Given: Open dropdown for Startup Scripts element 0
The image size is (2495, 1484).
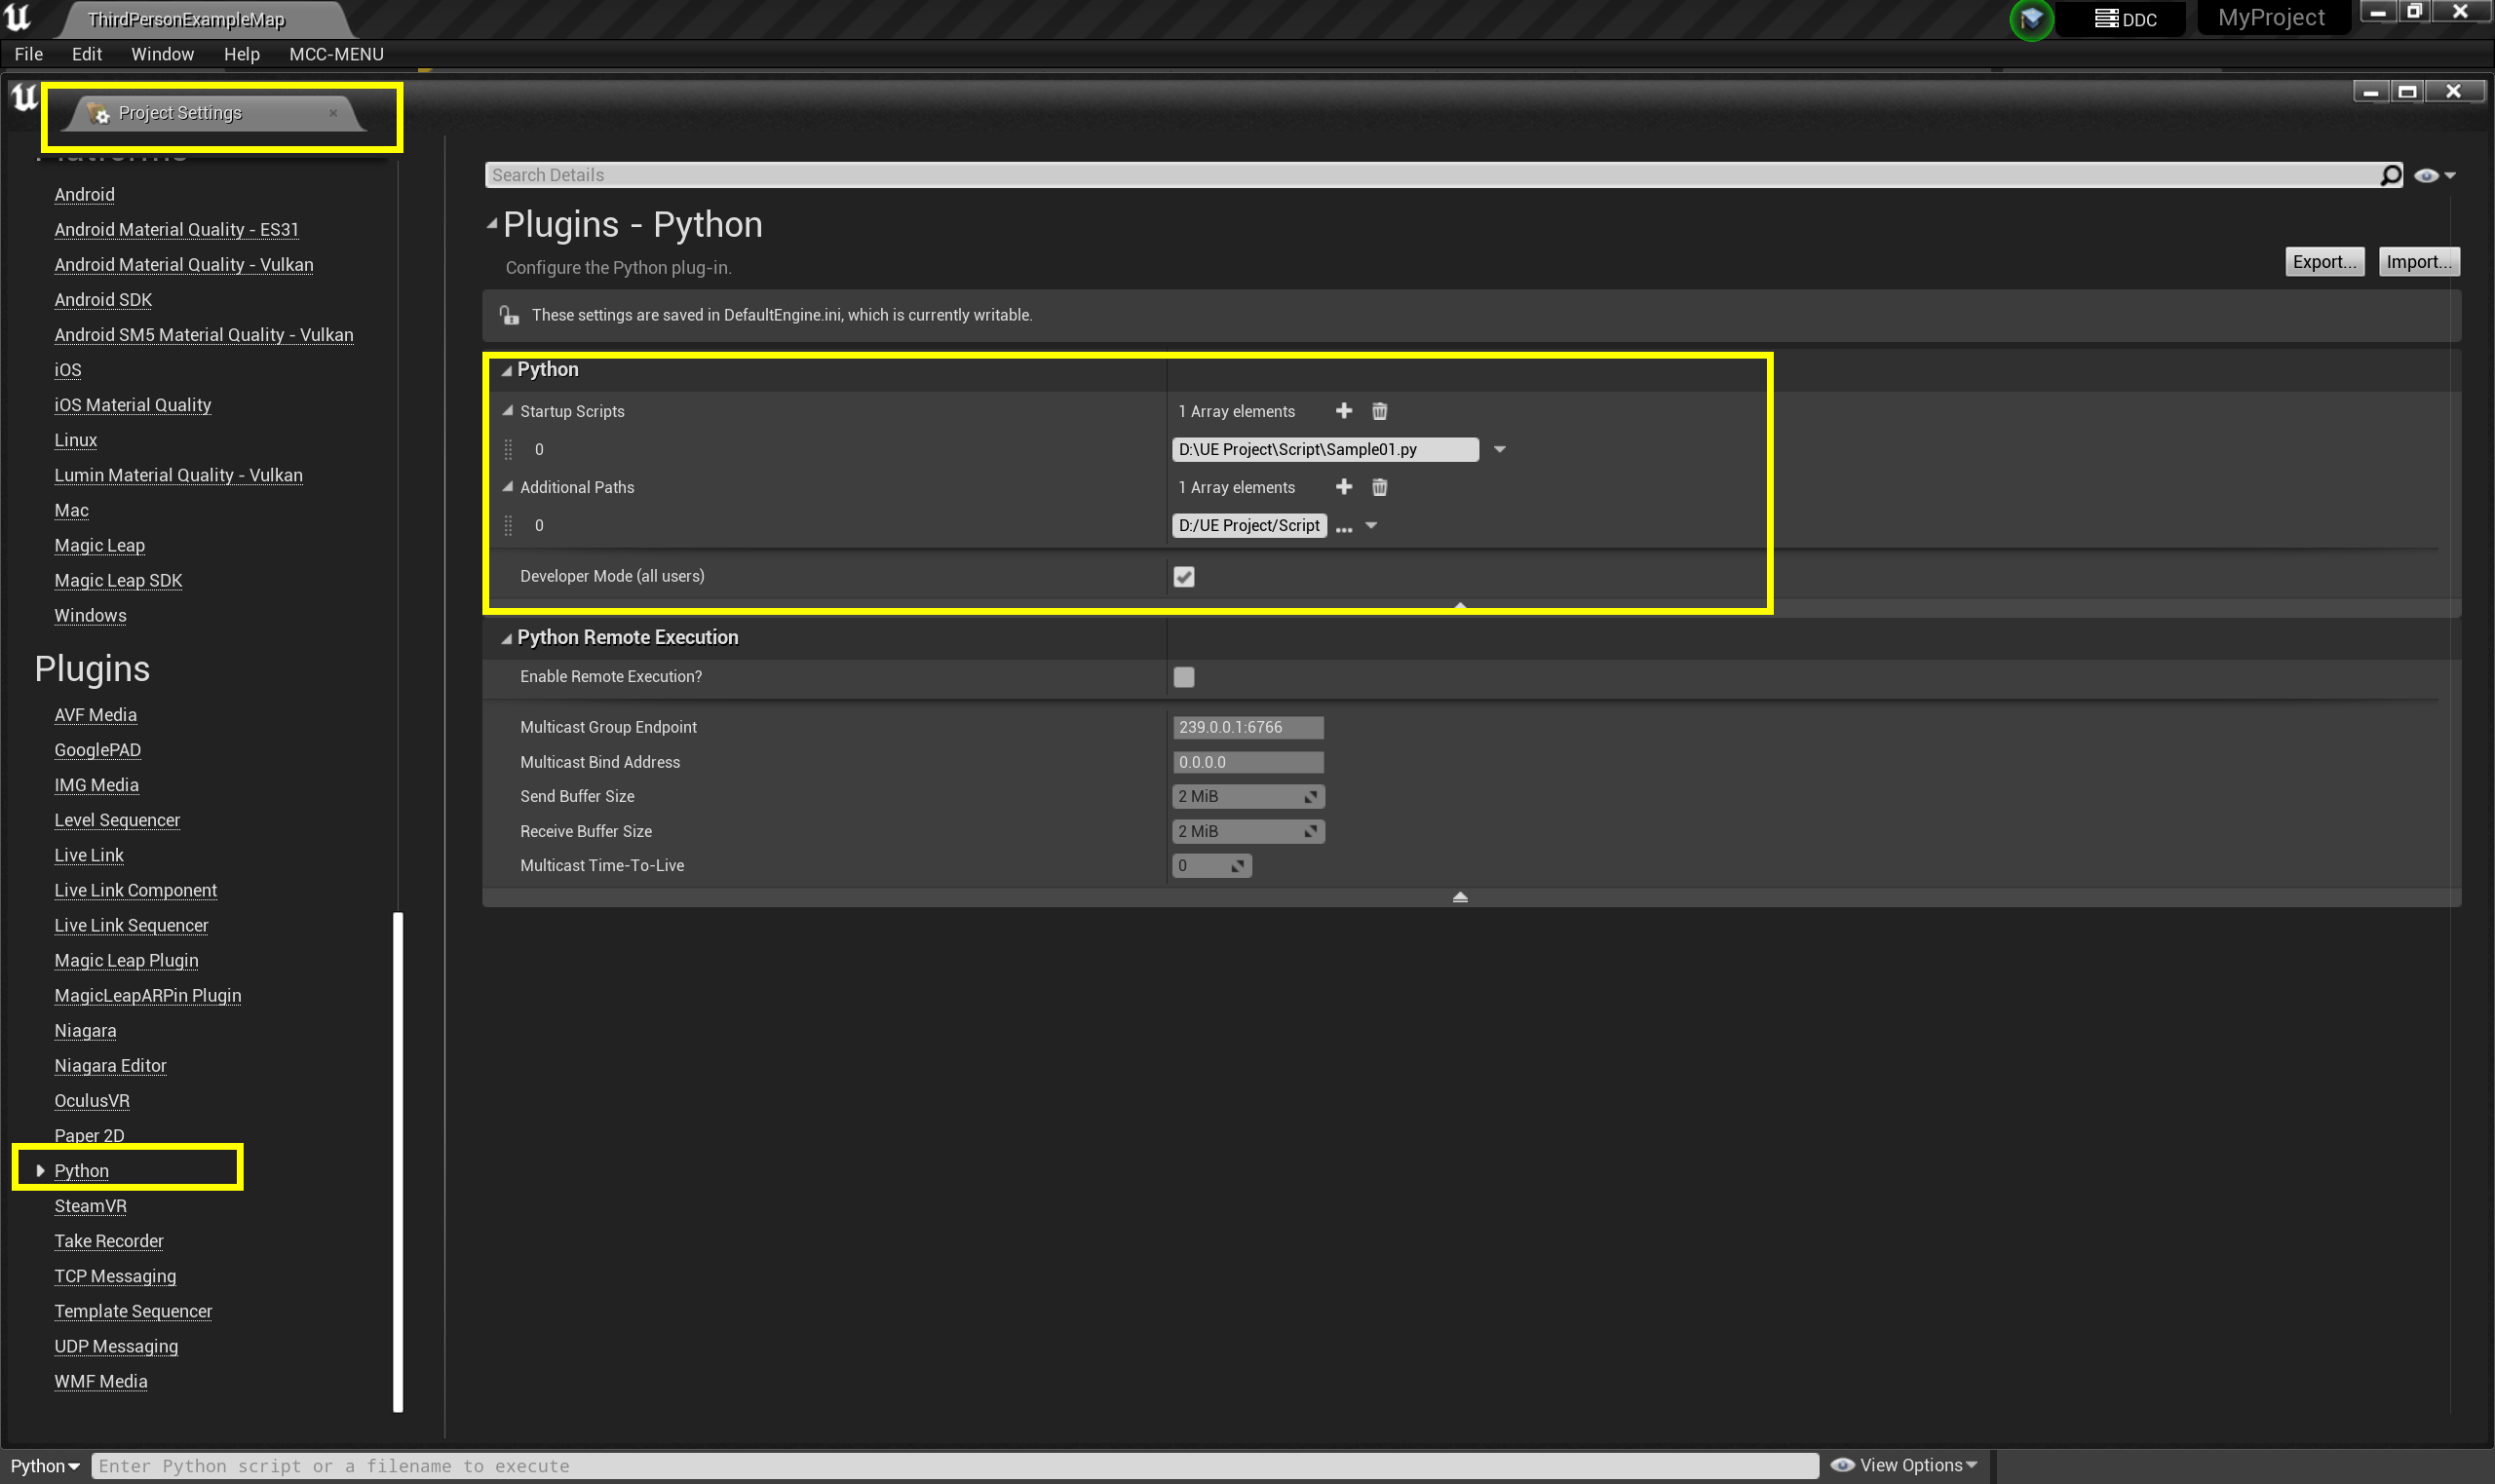Looking at the screenshot, I should pos(1499,450).
